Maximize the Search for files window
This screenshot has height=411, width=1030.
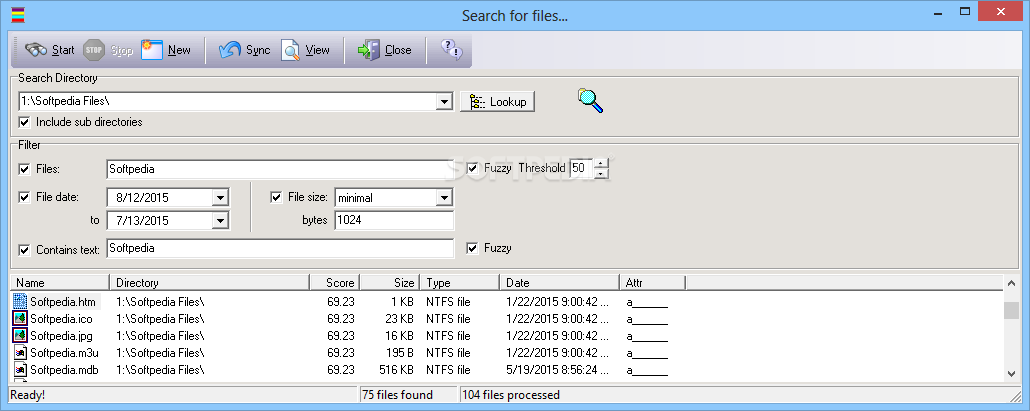tap(965, 12)
